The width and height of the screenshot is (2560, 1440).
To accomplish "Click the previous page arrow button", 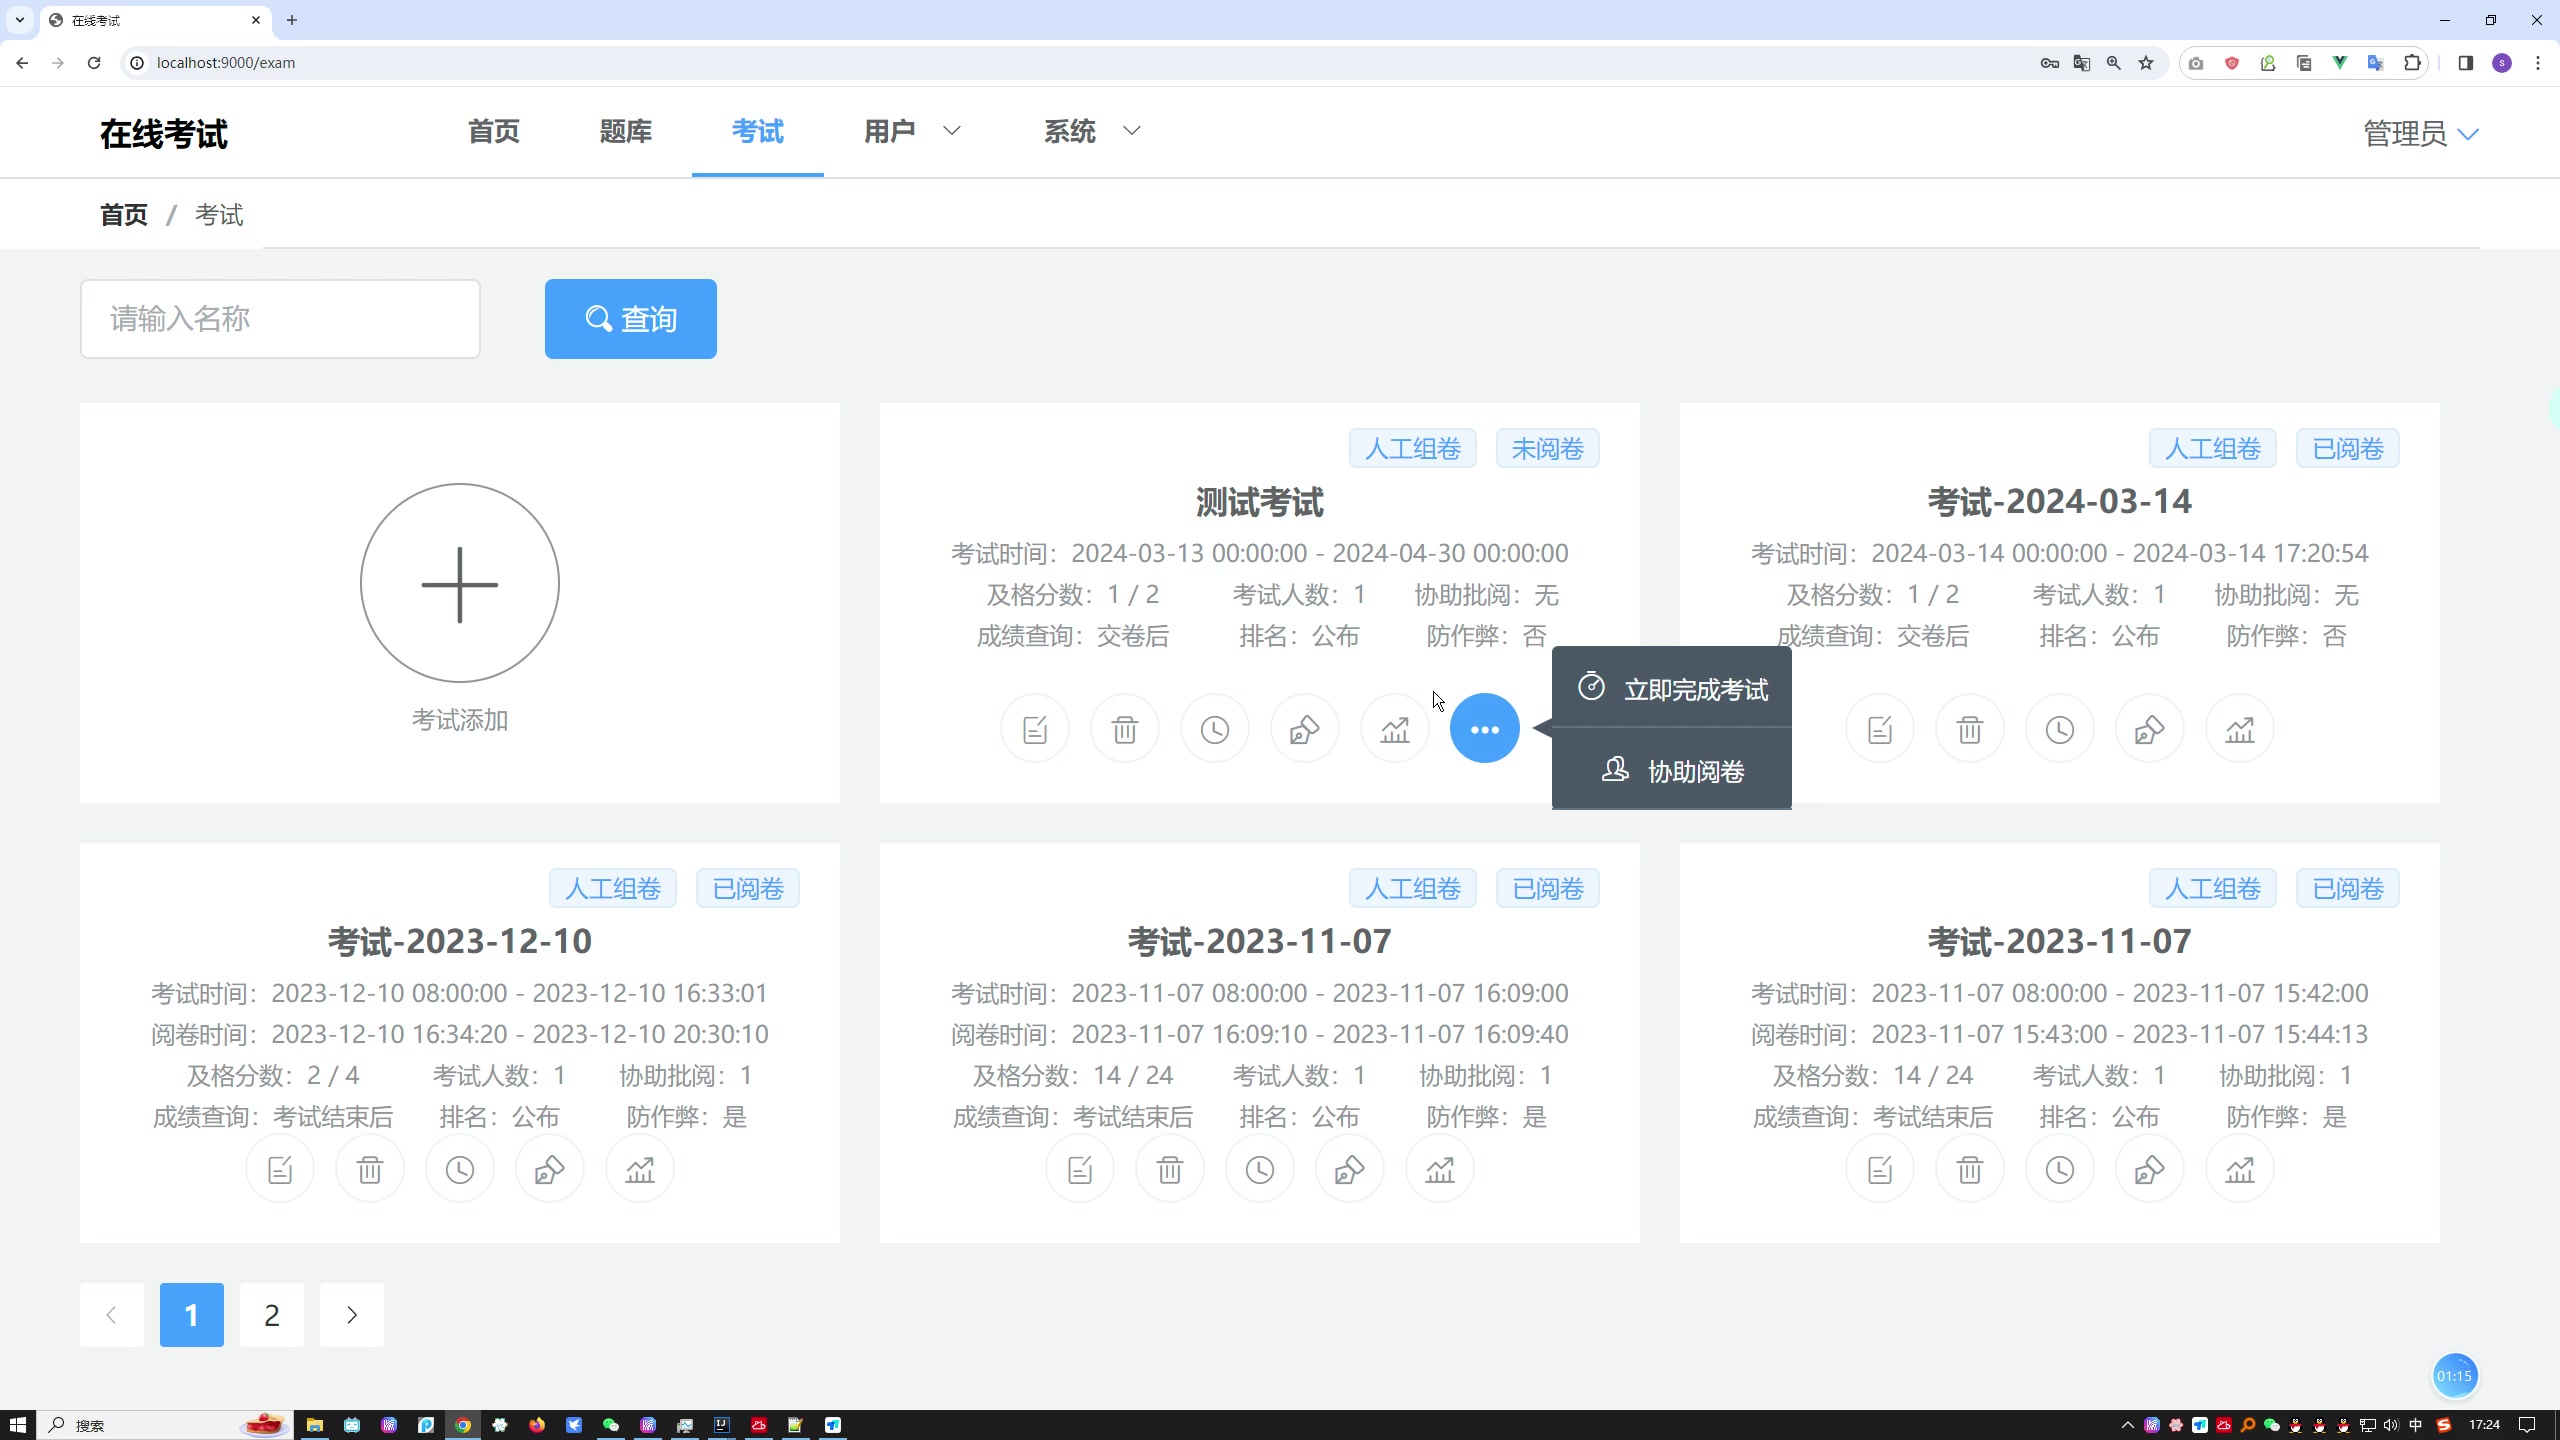I will 112,1315.
